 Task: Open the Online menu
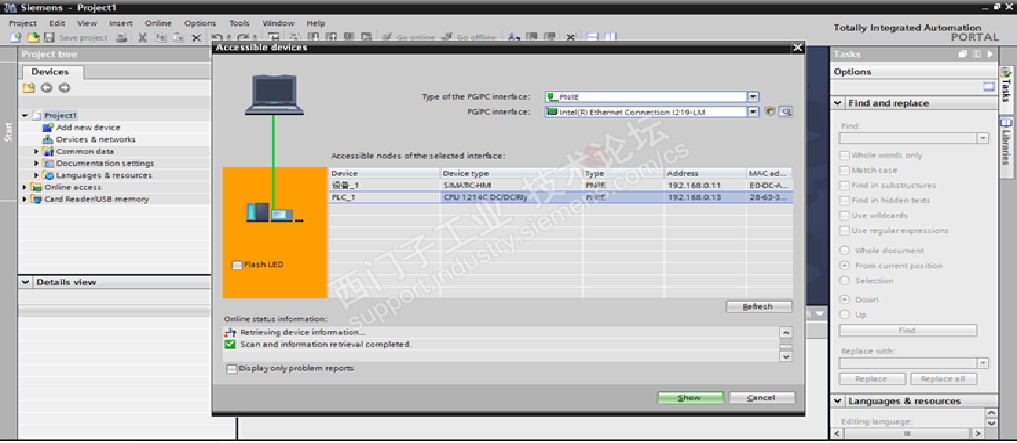tap(158, 23)
